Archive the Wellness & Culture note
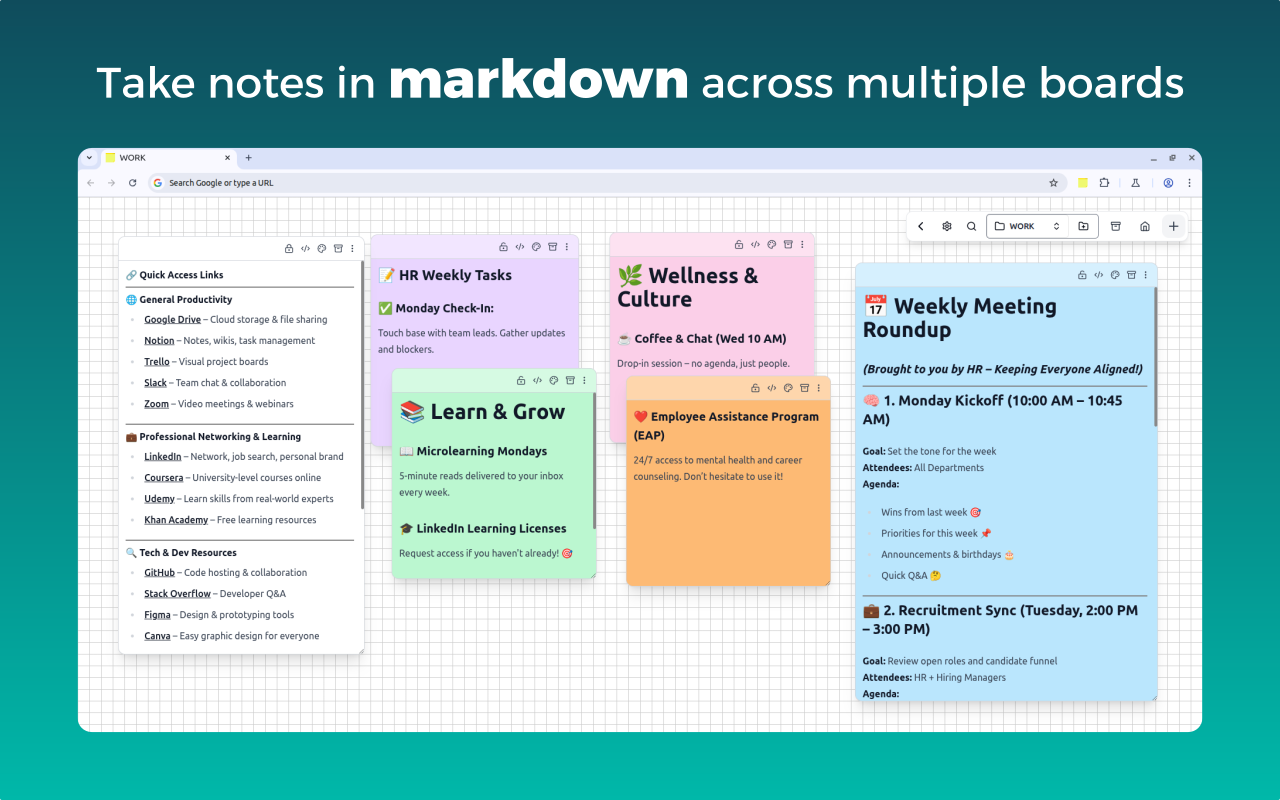 tap(787, 244)
